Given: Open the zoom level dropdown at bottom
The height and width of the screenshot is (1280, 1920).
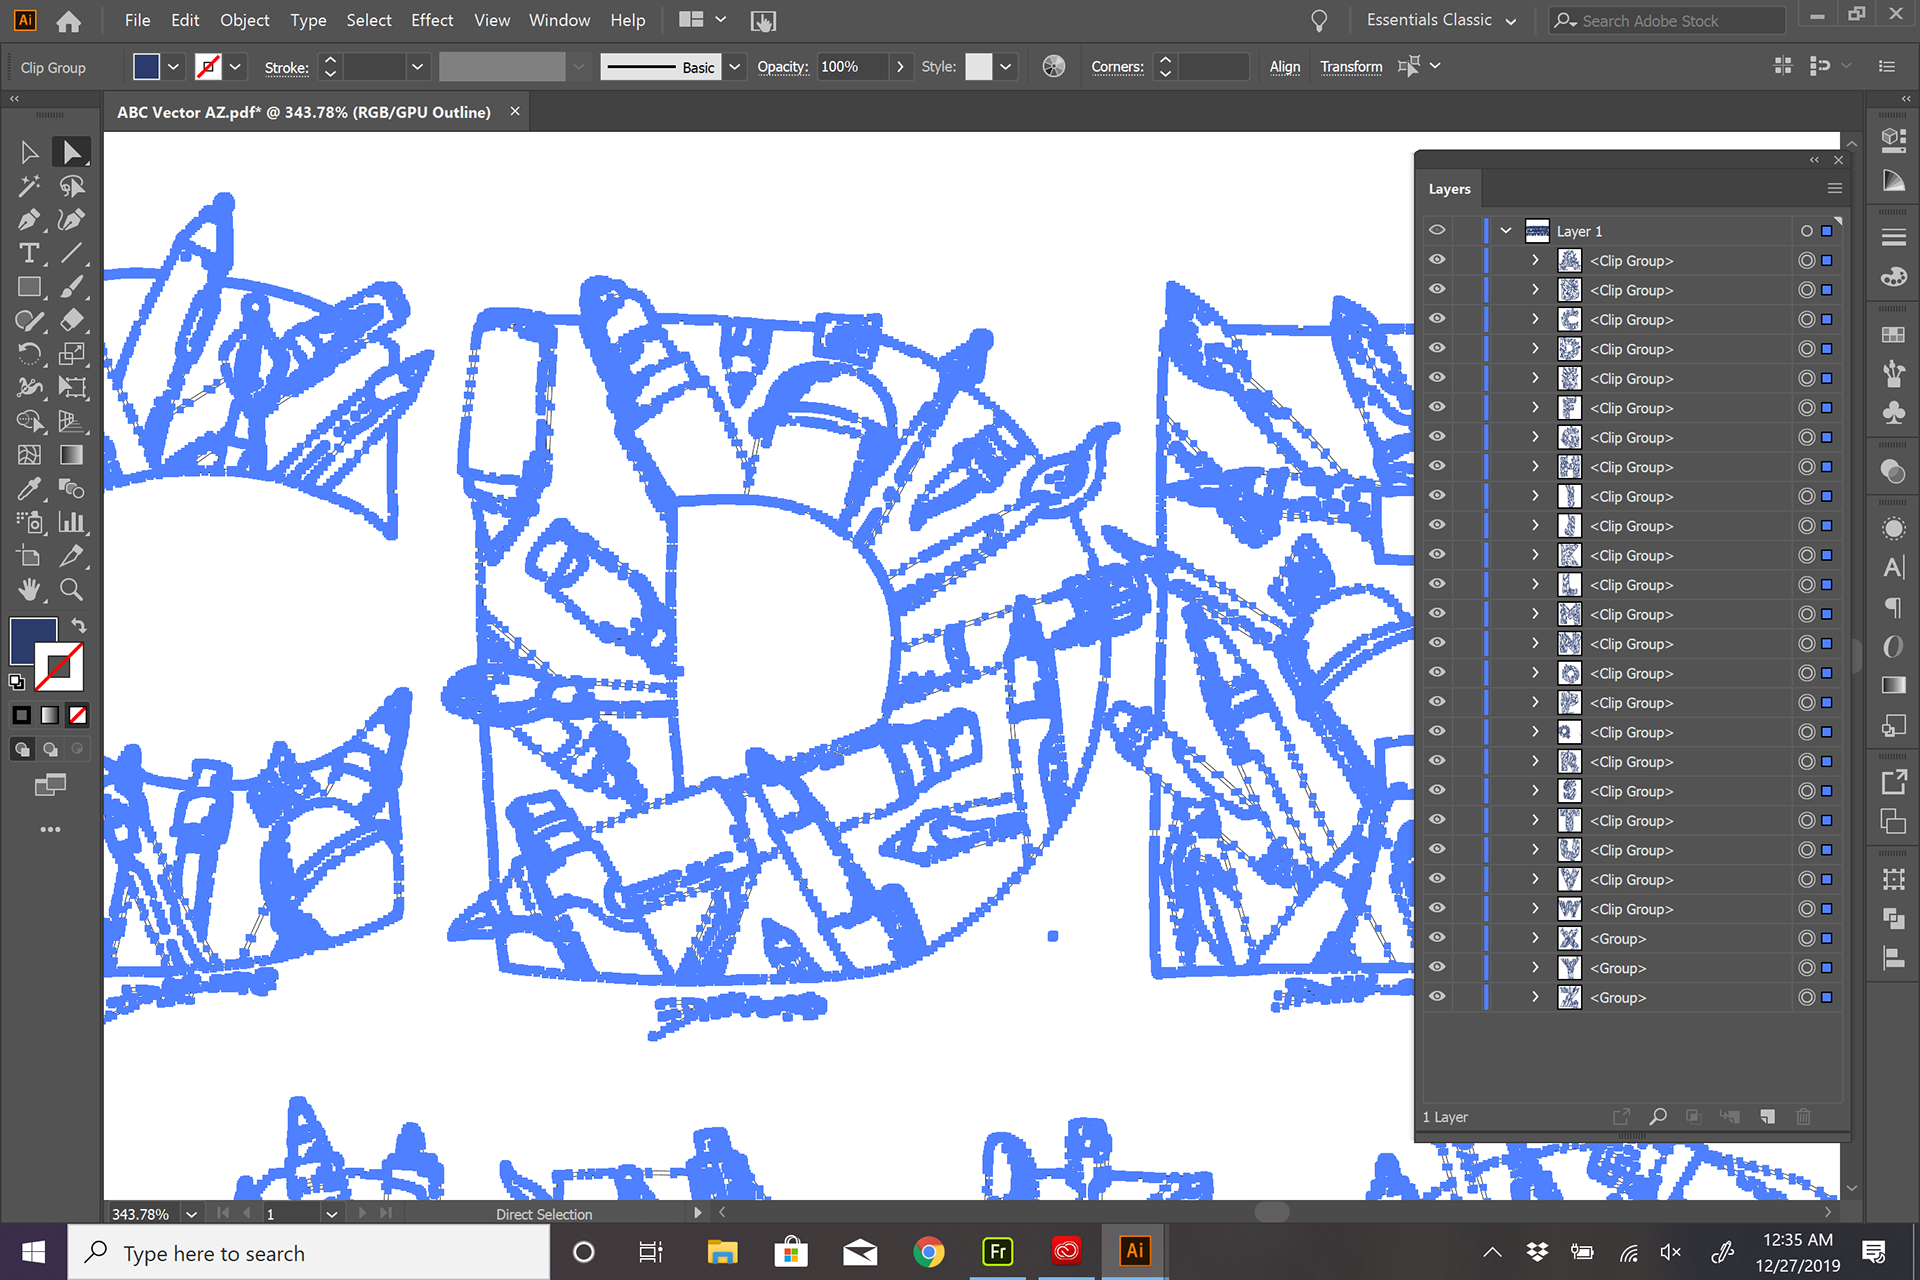Looking at the screenshot, I should pos(191,1214).
